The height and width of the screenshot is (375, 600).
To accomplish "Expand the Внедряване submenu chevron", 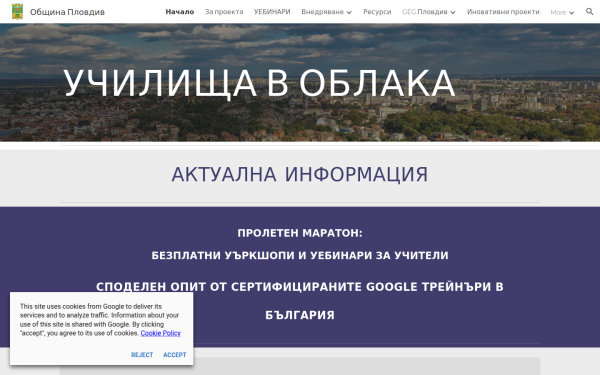I will click(x=349, y=12).
